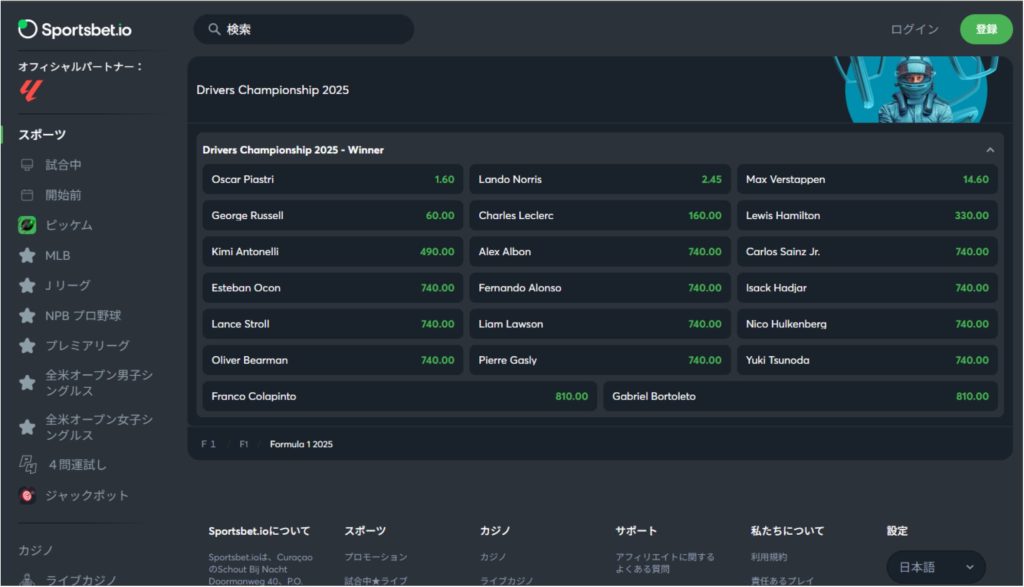This screenshot has height=587, width=1024.
Task: Open the プロモーション footer link
Action: [376, 557]
